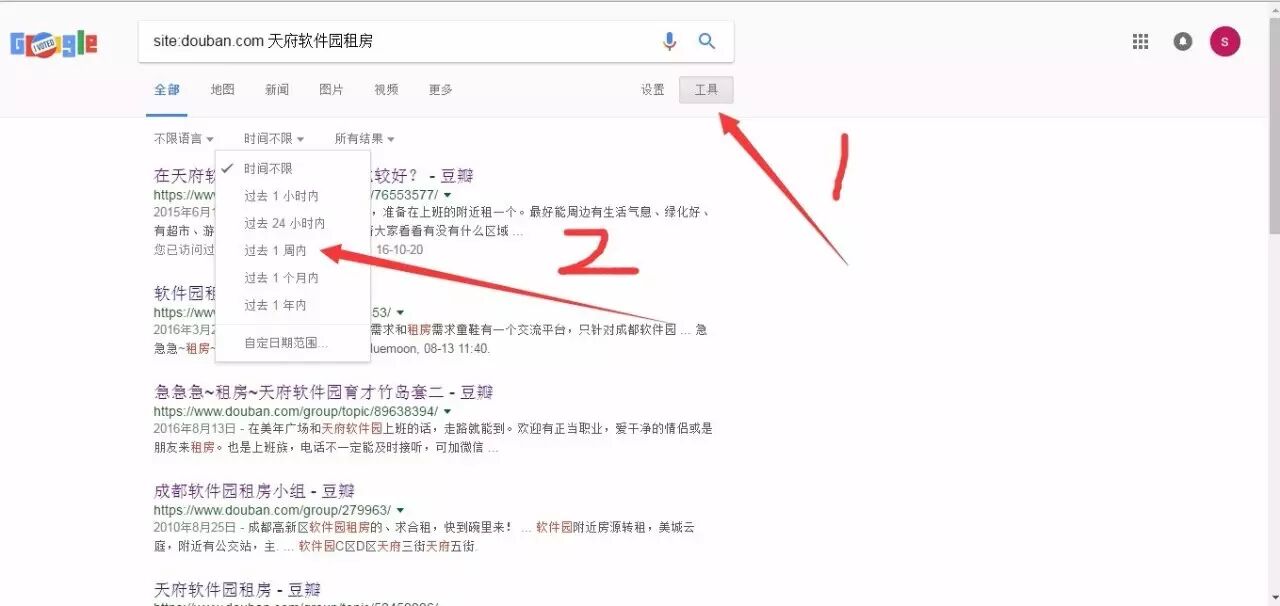The image size is (1280, 606).
Task: Start voice search with microphone icon
Action: click(x=669, y=41)
